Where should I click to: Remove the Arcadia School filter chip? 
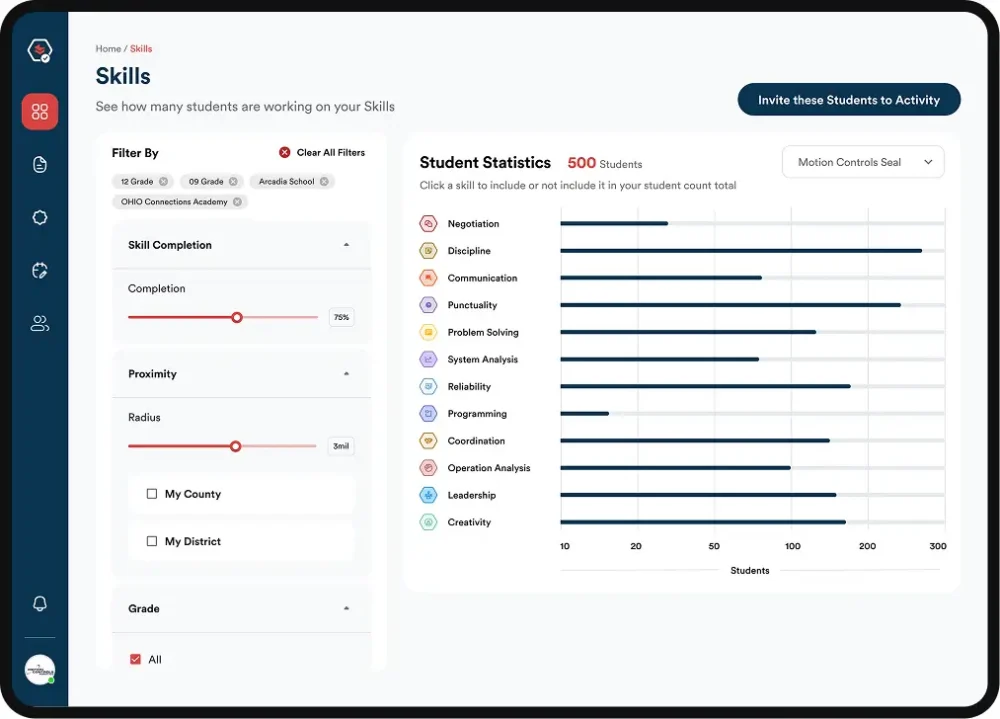(x=324, y=182)
